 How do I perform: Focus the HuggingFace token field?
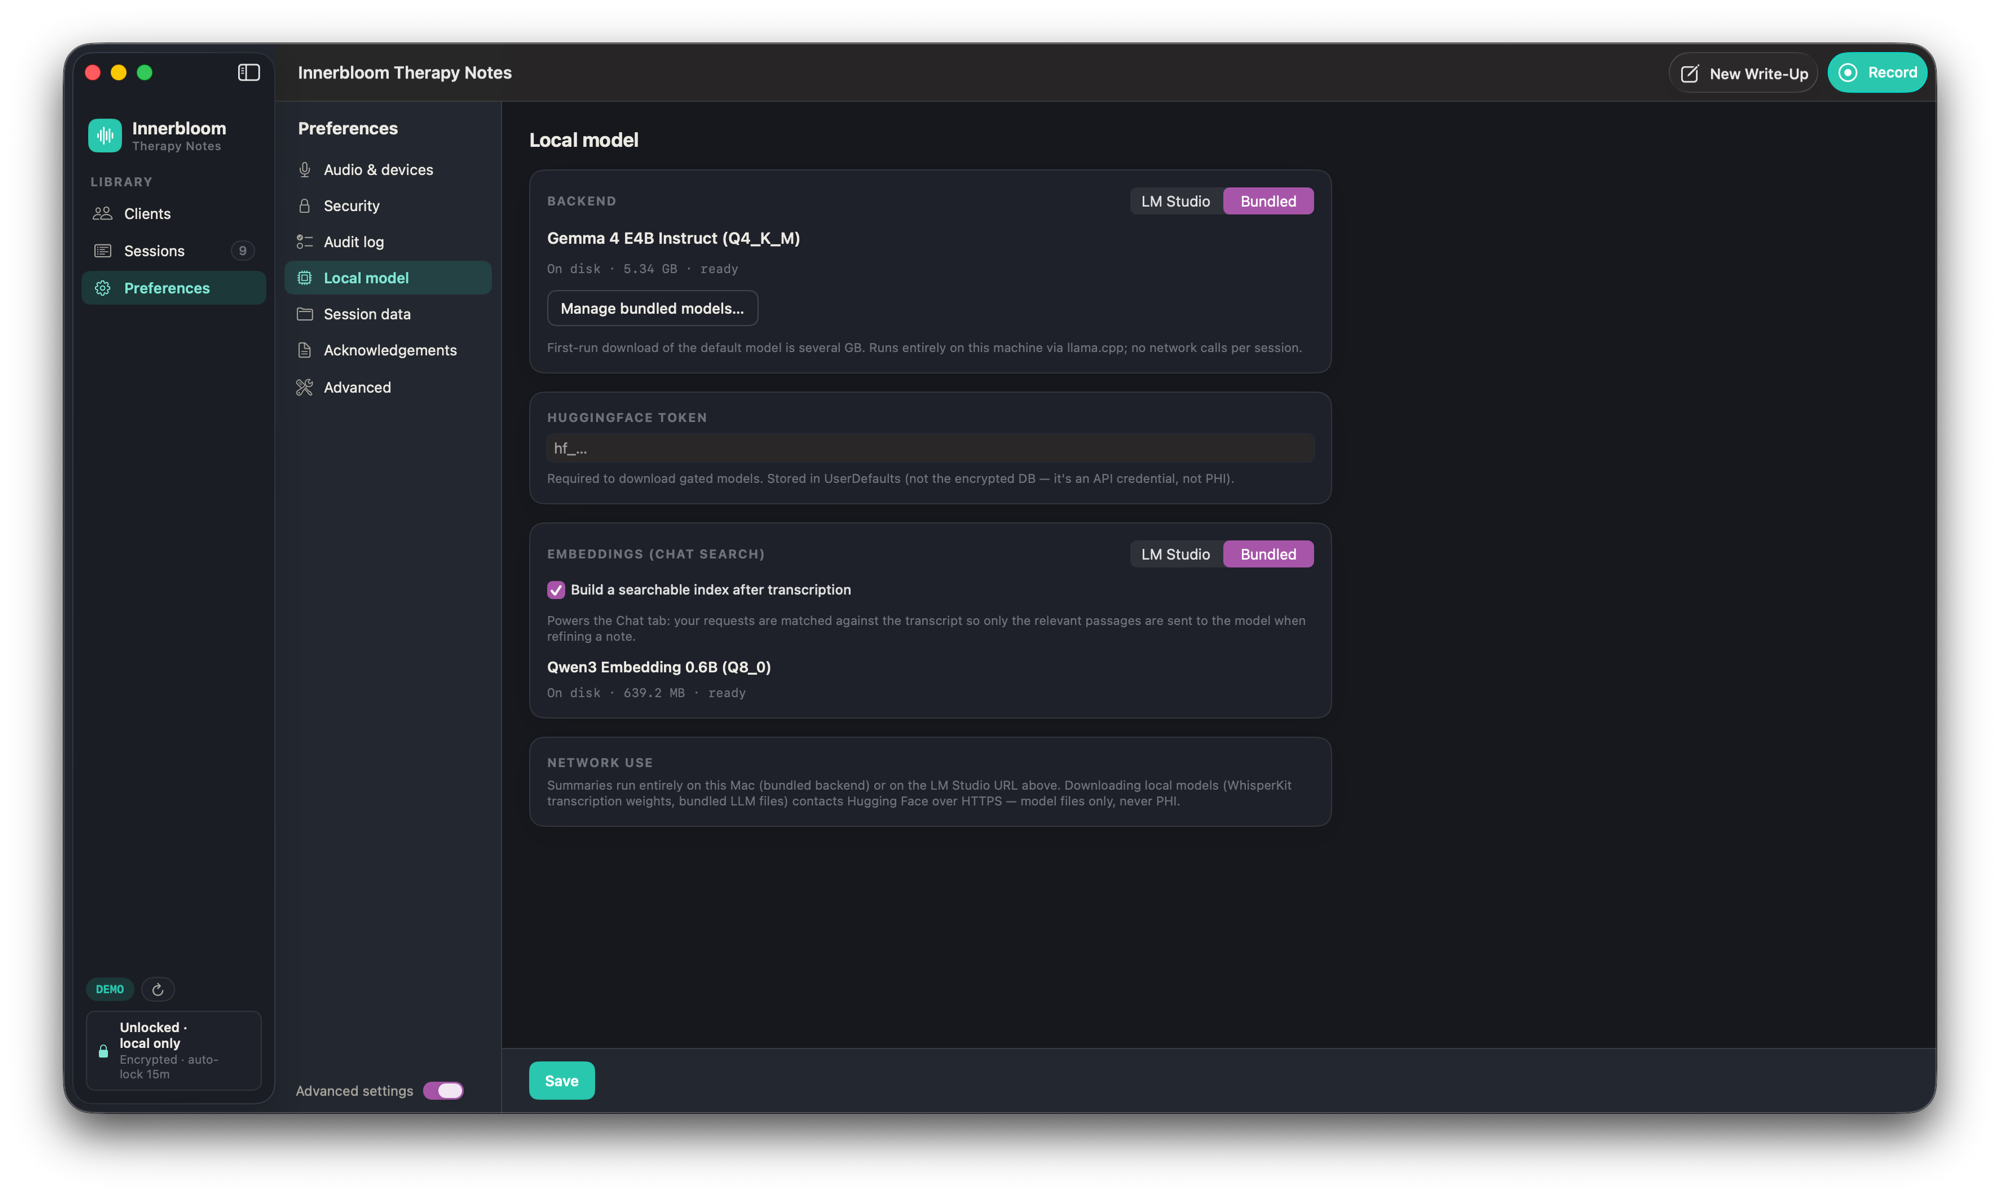930,448
